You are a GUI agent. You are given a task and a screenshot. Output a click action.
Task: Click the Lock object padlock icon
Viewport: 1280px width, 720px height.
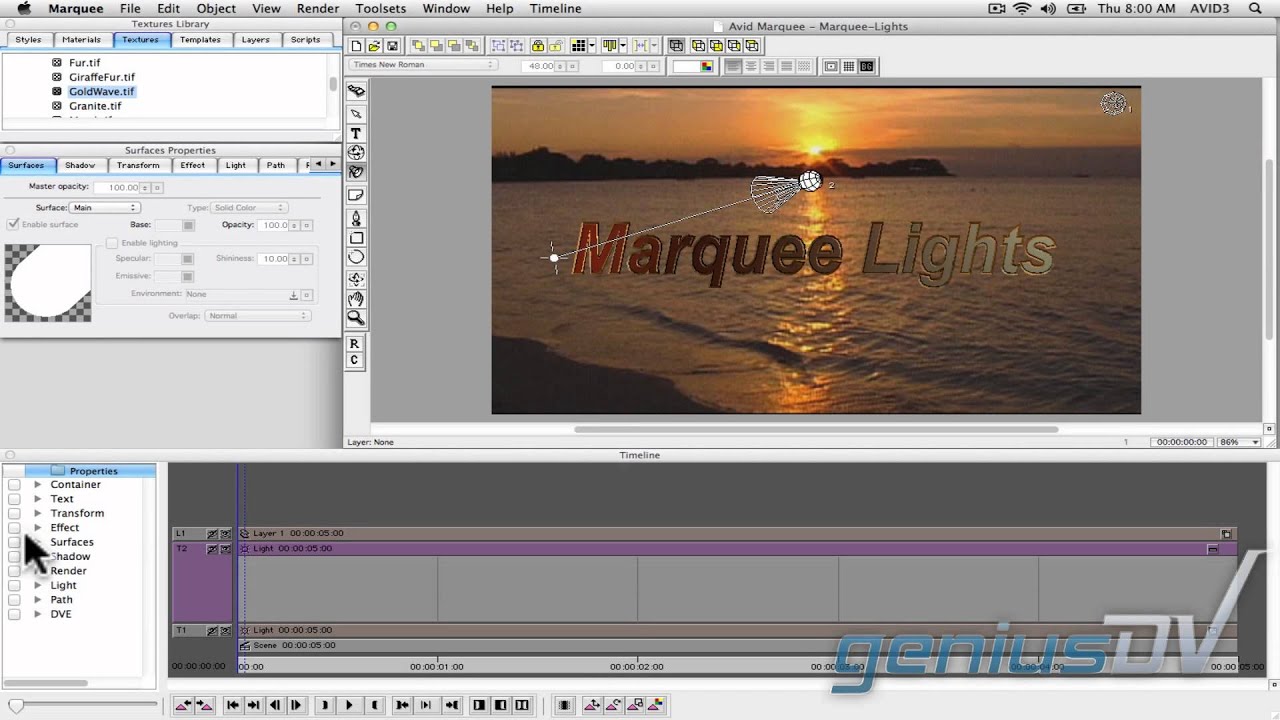[x=538, y=46]
